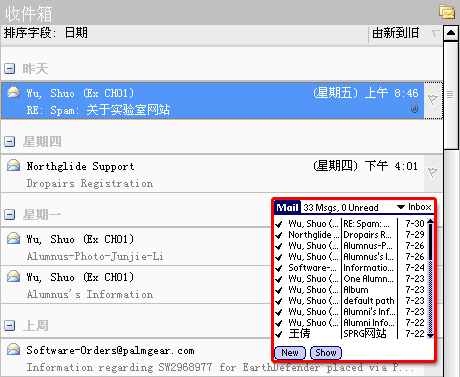
Task: Toggle checkmark beside 王侍 SPRG网站 message
Action: coord(279,334)
